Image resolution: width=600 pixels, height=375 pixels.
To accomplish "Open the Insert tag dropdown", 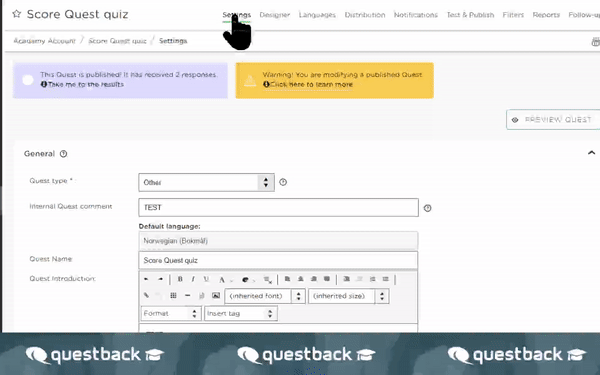I will pos(241,313).
